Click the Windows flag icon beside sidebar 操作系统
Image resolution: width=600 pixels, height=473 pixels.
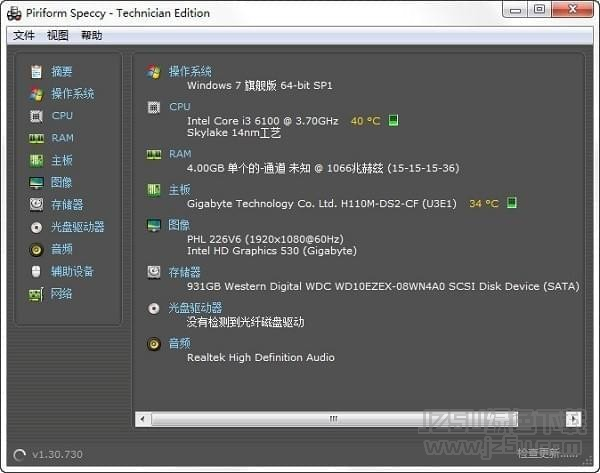pos(36,94)
